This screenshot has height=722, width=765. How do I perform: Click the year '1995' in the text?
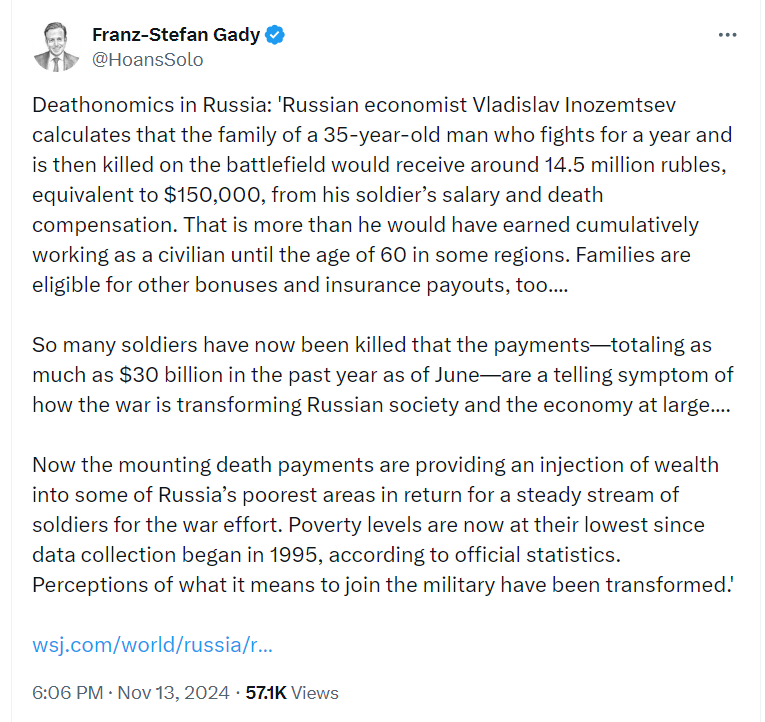[x=294, y=555]
